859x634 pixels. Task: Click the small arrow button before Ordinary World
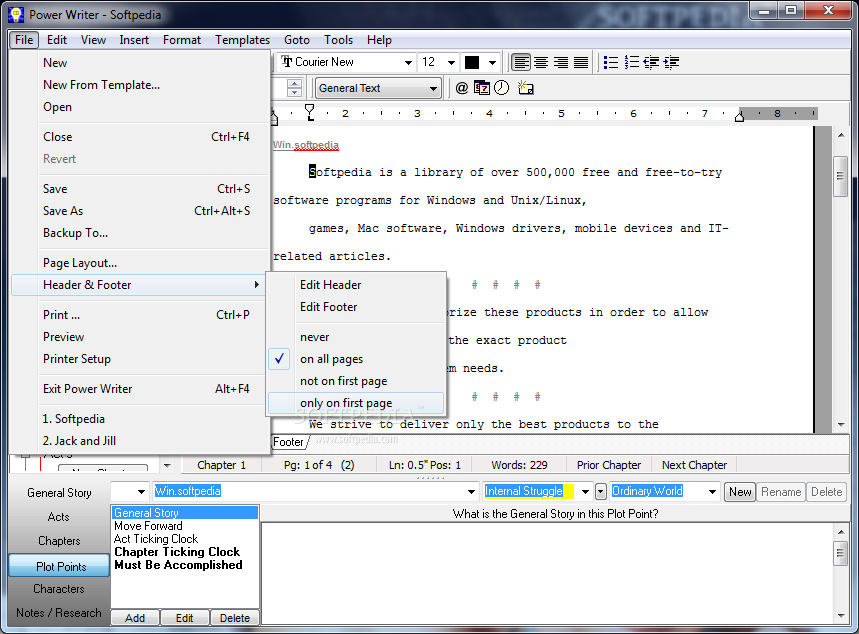coord(601,492)
